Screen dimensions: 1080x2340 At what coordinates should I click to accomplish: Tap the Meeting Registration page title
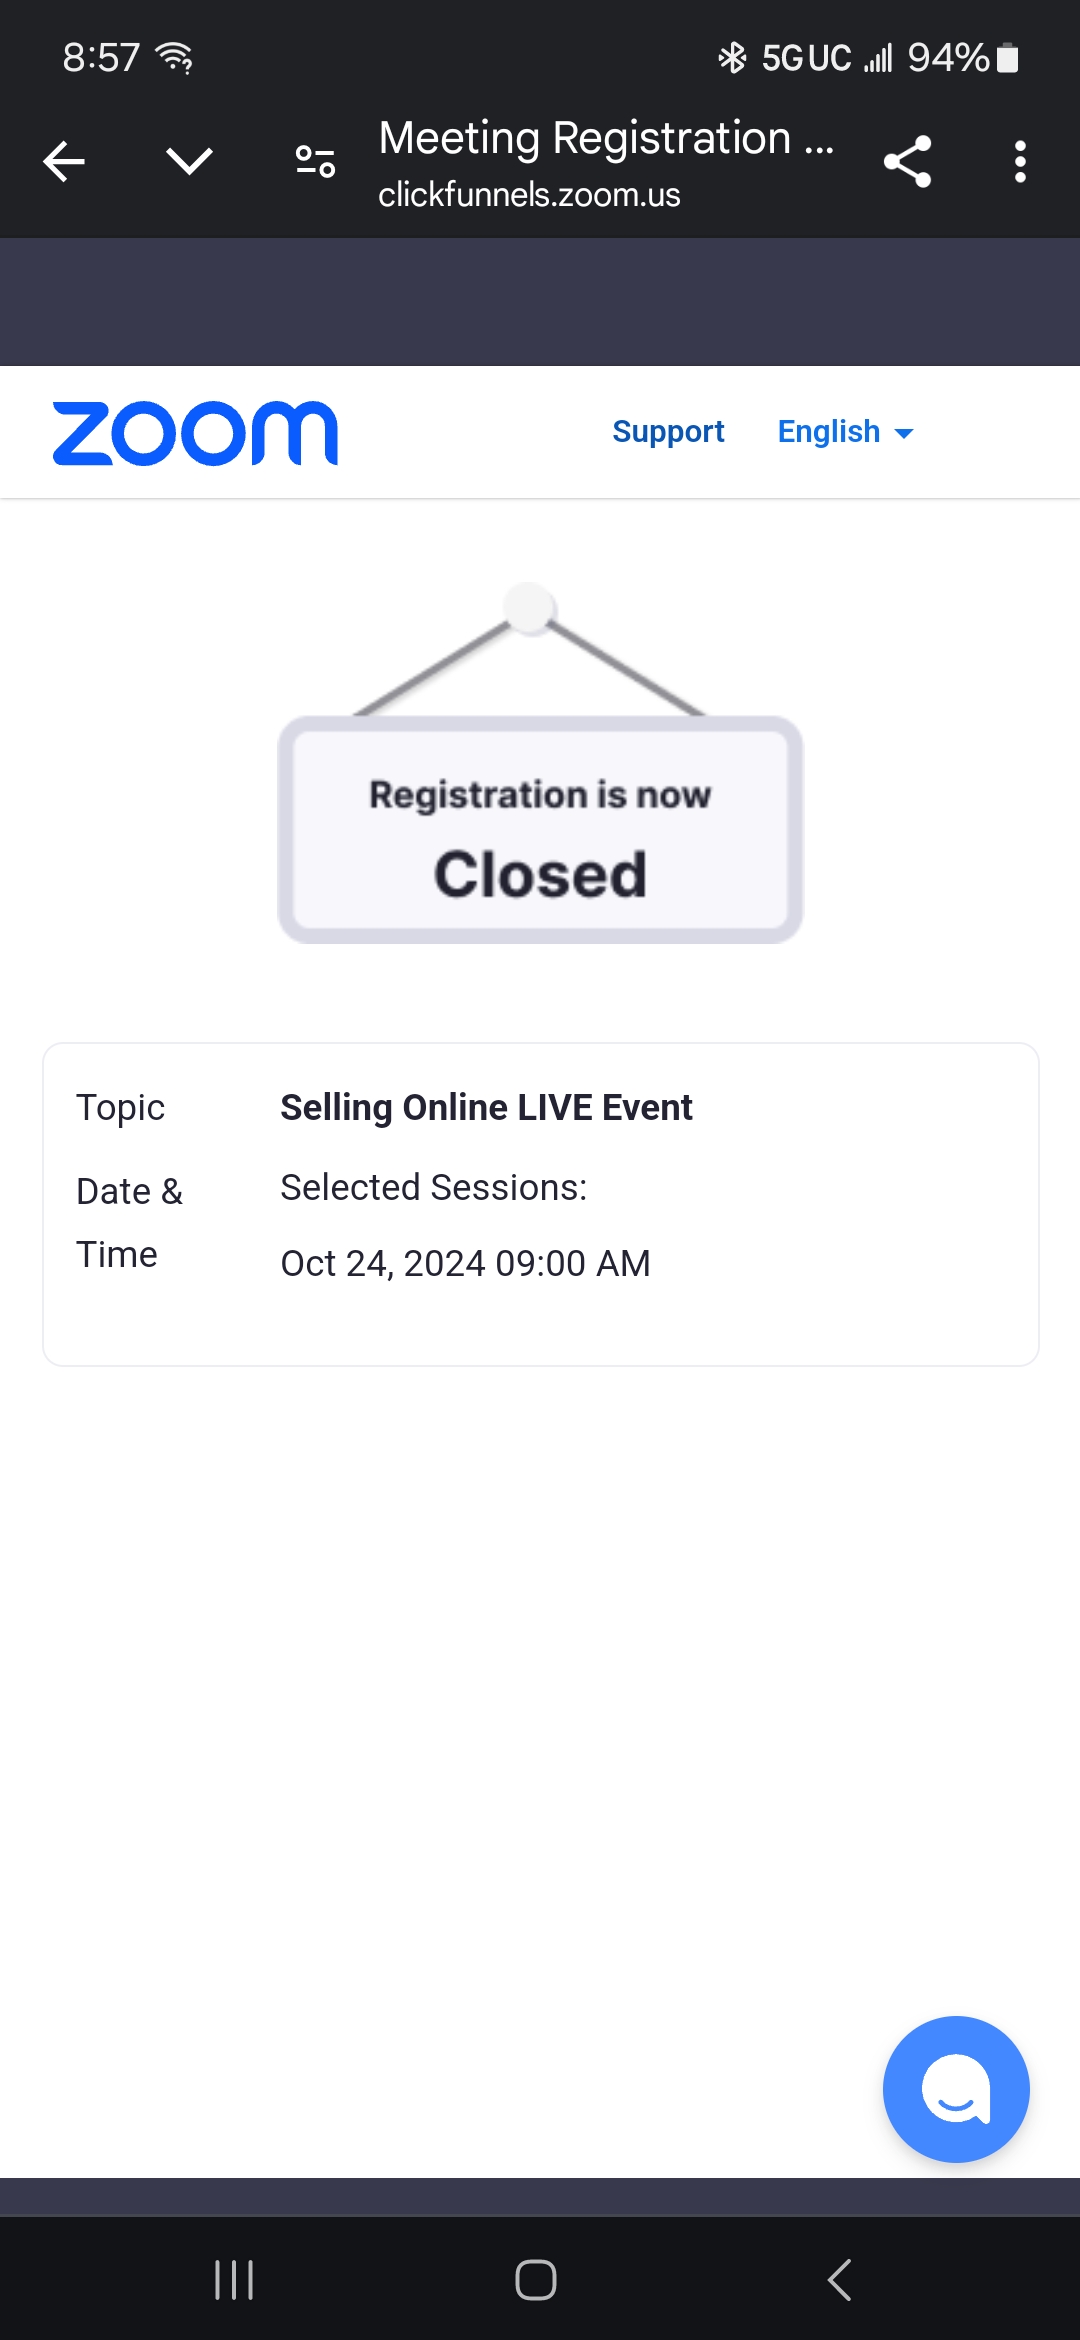[606, 137]
